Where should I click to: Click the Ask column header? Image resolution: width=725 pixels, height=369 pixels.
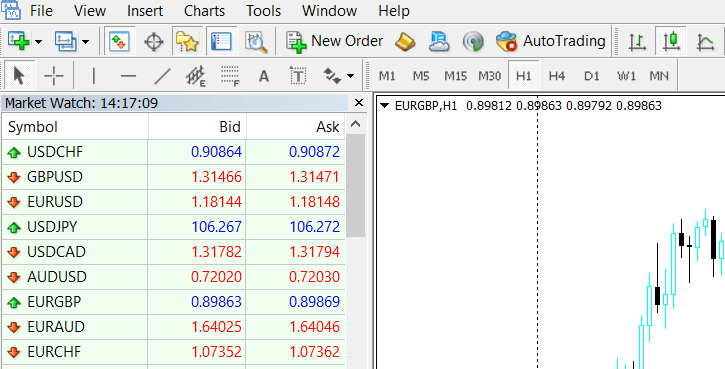tap(296, 127)
